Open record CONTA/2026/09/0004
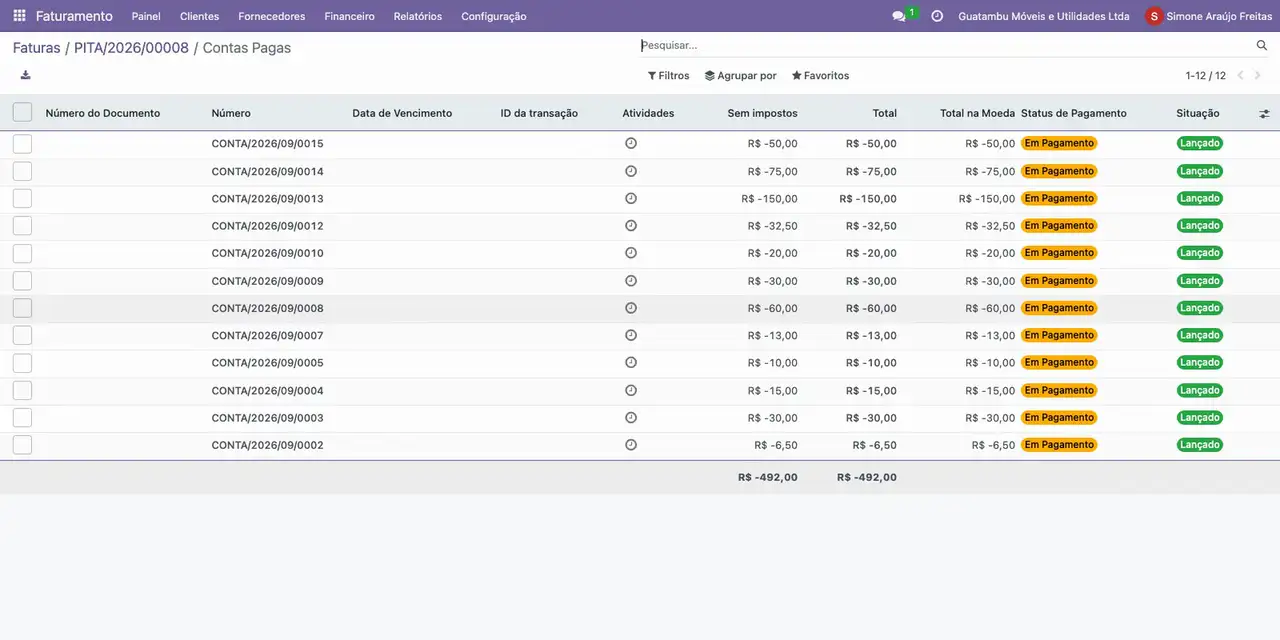1280x640 pixels. coord(267,390)
